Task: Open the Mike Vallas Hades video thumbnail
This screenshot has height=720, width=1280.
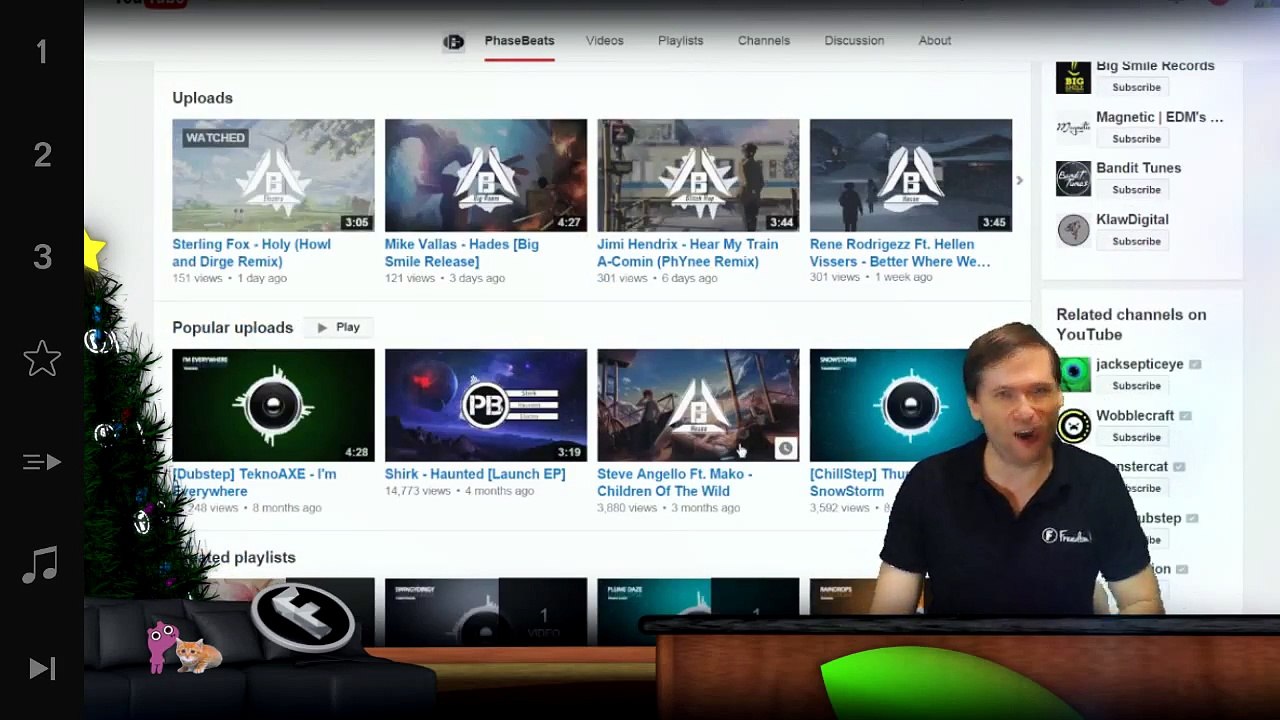Action: click(486, 175)
